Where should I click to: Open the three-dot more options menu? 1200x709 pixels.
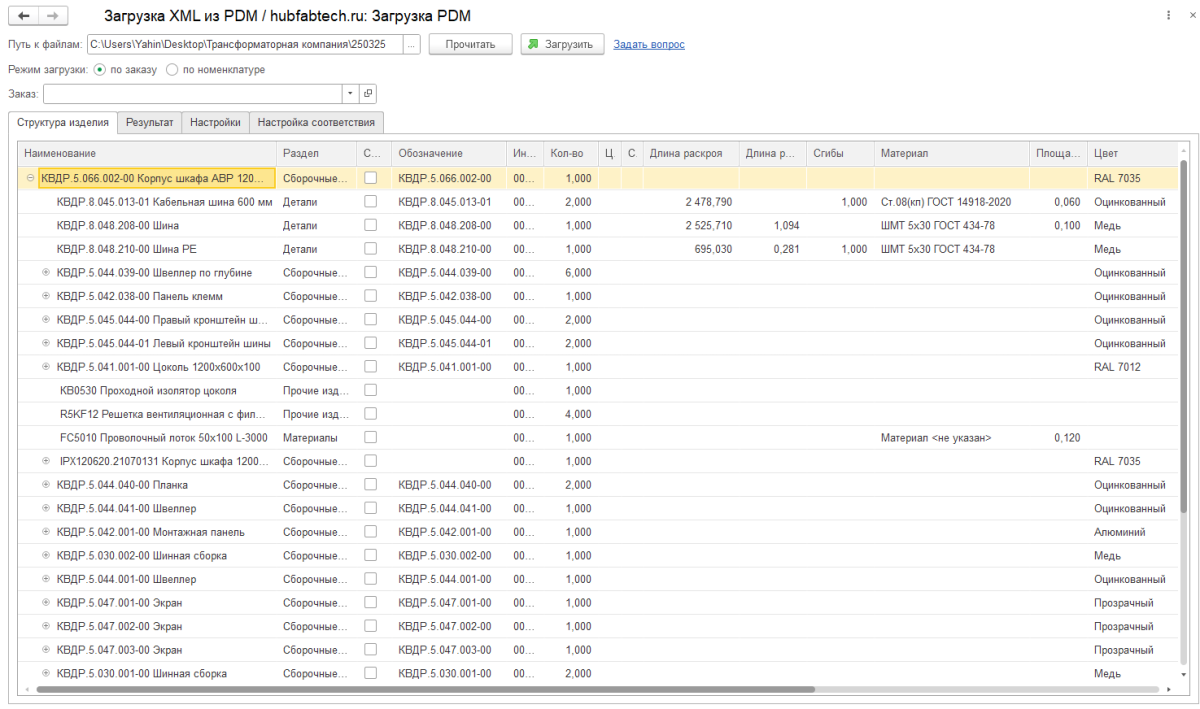coord(1169,17)
